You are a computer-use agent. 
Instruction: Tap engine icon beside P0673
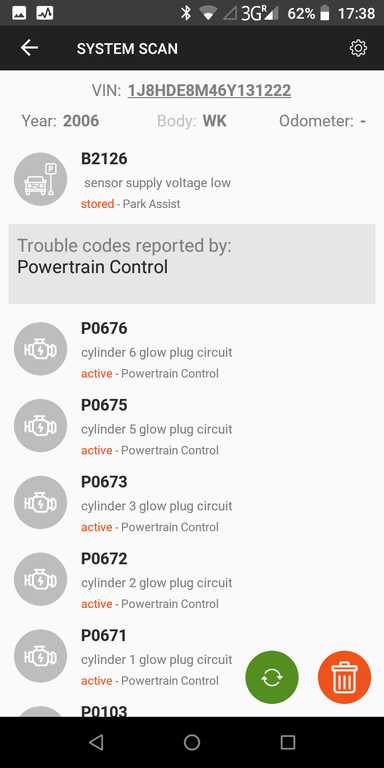pos(40,503)
